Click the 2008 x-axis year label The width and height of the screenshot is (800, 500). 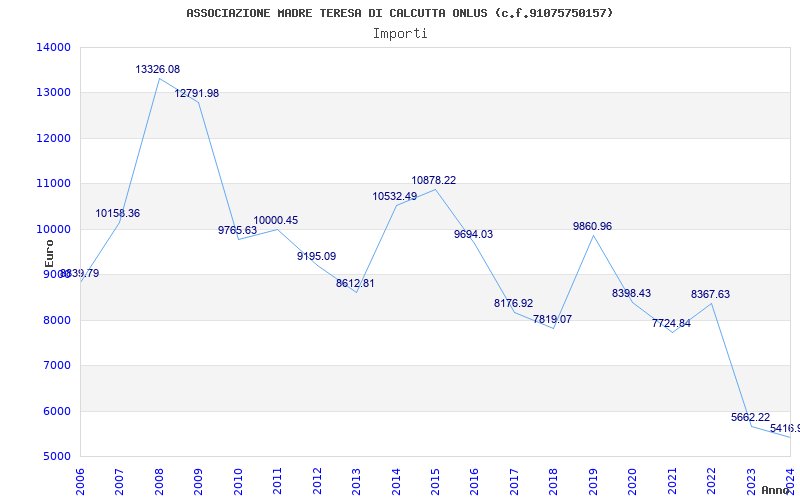click(x=159, y=482)
